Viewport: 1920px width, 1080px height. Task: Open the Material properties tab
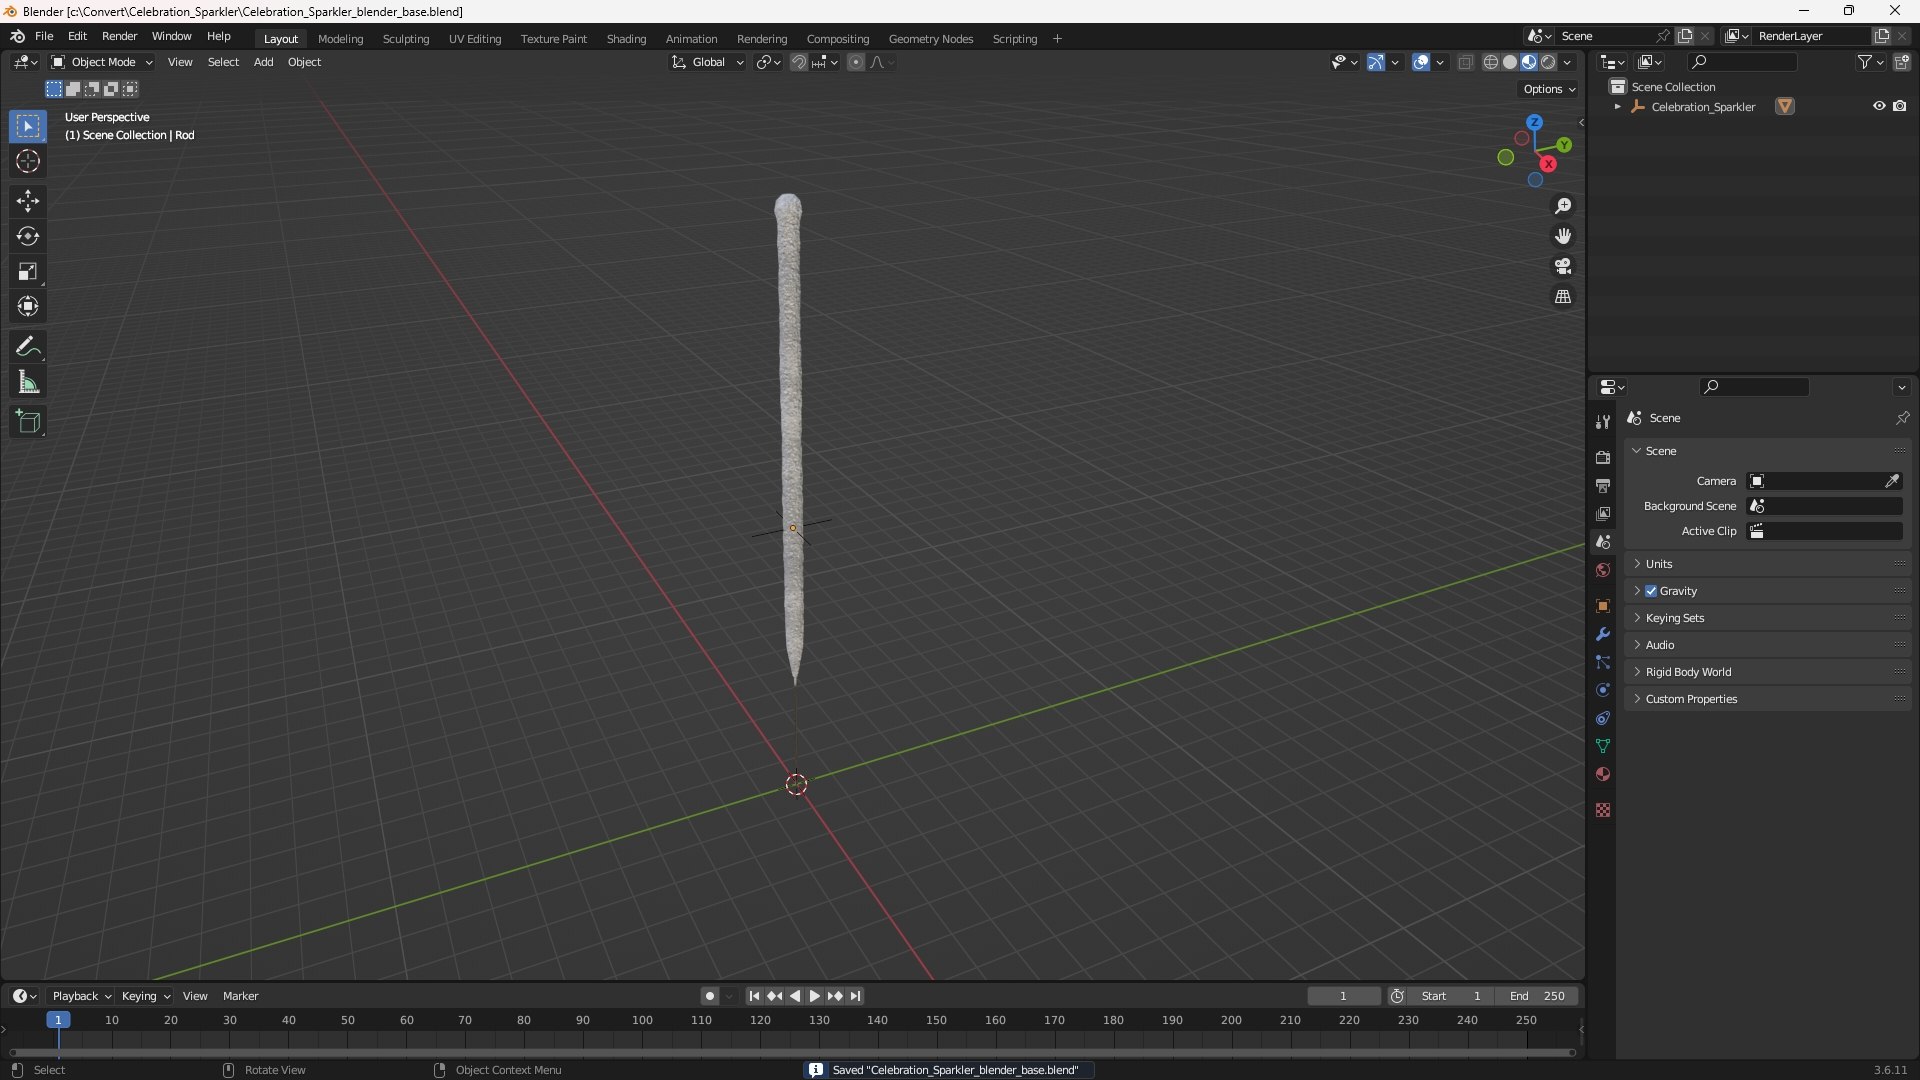point(1603,774)
